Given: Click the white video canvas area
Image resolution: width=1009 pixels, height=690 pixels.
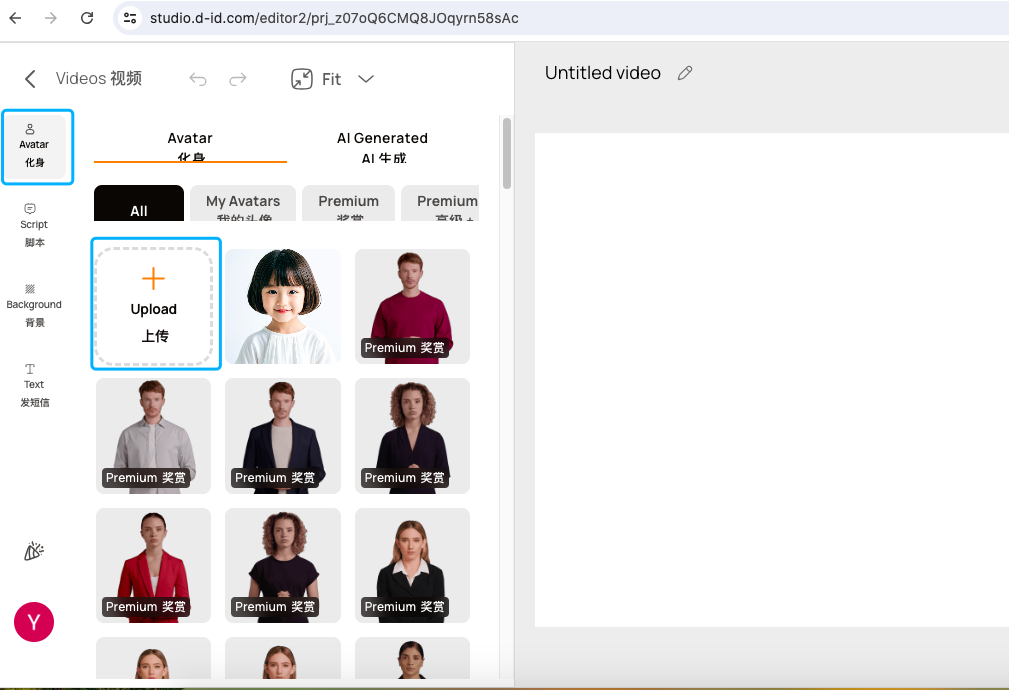Looking at the screenshot, I should pos(772,380).
